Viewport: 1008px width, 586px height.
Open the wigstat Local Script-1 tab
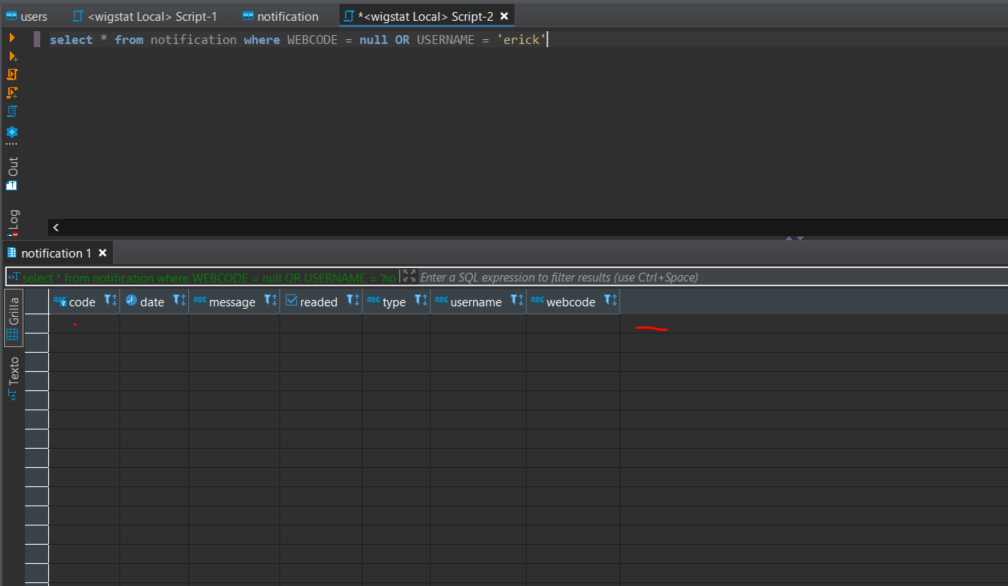pyautogui.click(x=145, y=16)
